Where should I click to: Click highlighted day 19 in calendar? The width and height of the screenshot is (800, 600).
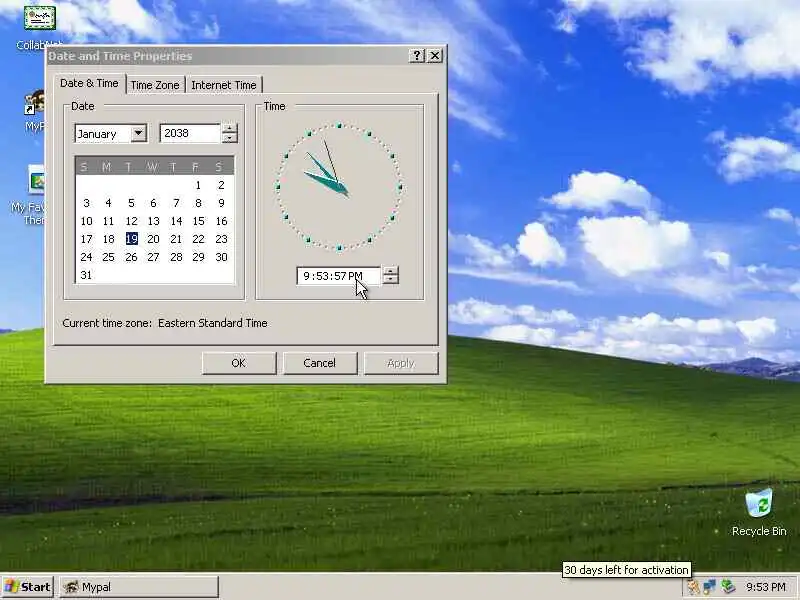click(x=131, y=239)
